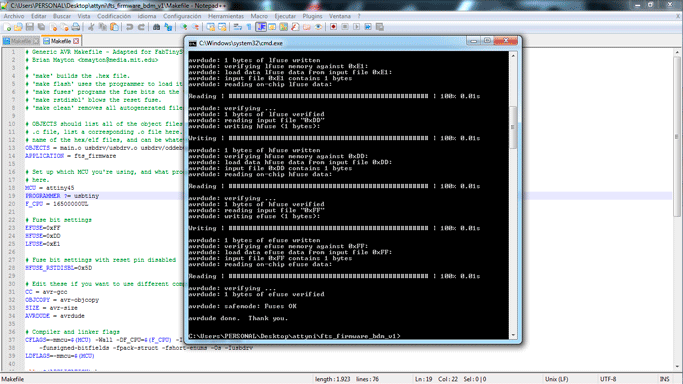Open the Archivo menu
The image size is (683, 384).
pyautogui.click(x=14, y=16)
